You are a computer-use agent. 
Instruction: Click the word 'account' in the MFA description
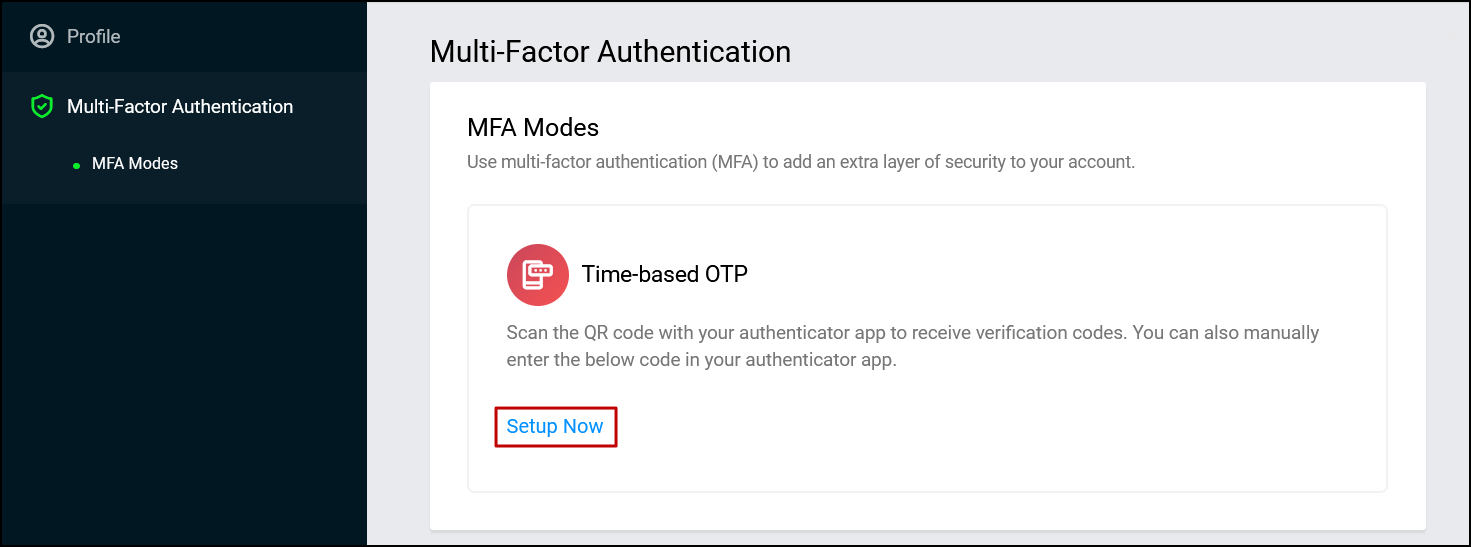click(1102, 162)
